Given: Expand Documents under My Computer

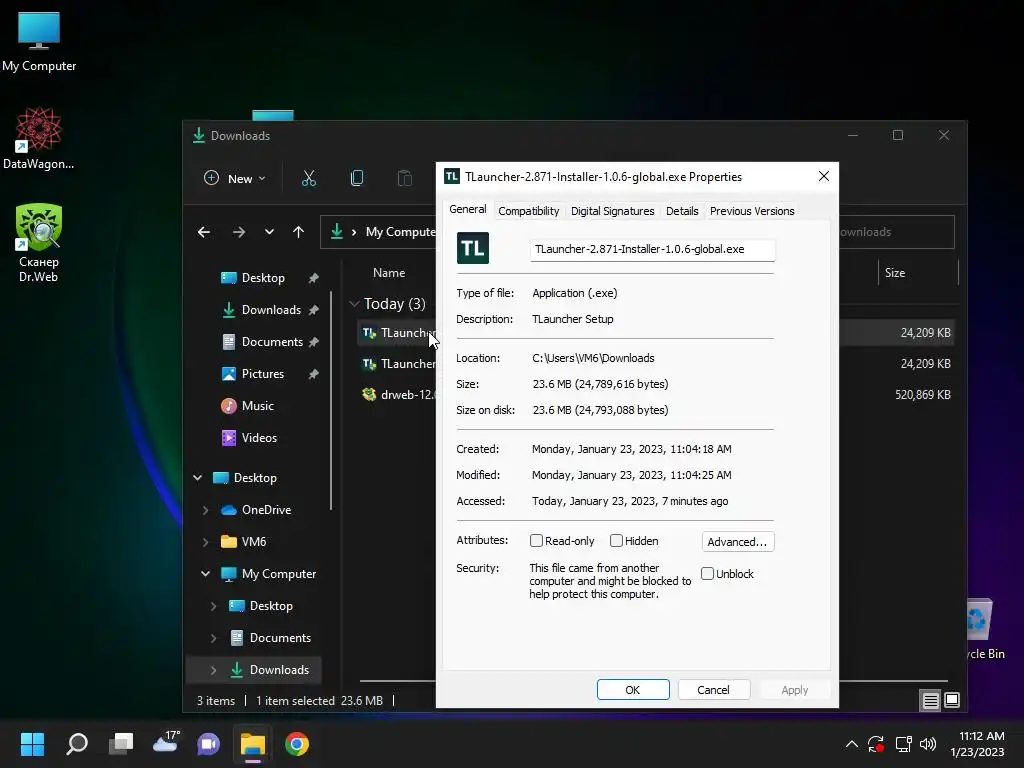Looking at the screenshot, I should [213, 638].
